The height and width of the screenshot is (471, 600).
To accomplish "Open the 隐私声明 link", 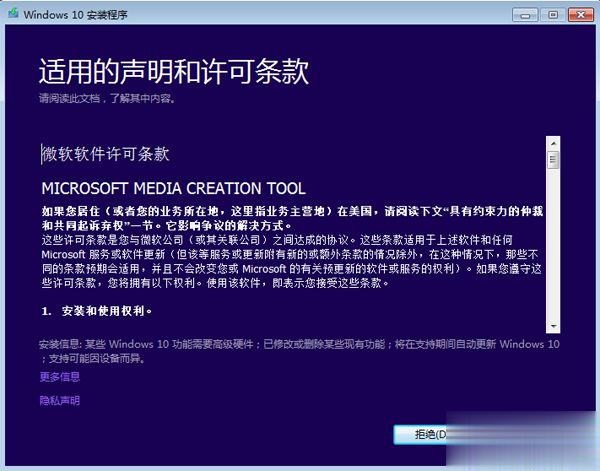I will click(x=60, y=401).
